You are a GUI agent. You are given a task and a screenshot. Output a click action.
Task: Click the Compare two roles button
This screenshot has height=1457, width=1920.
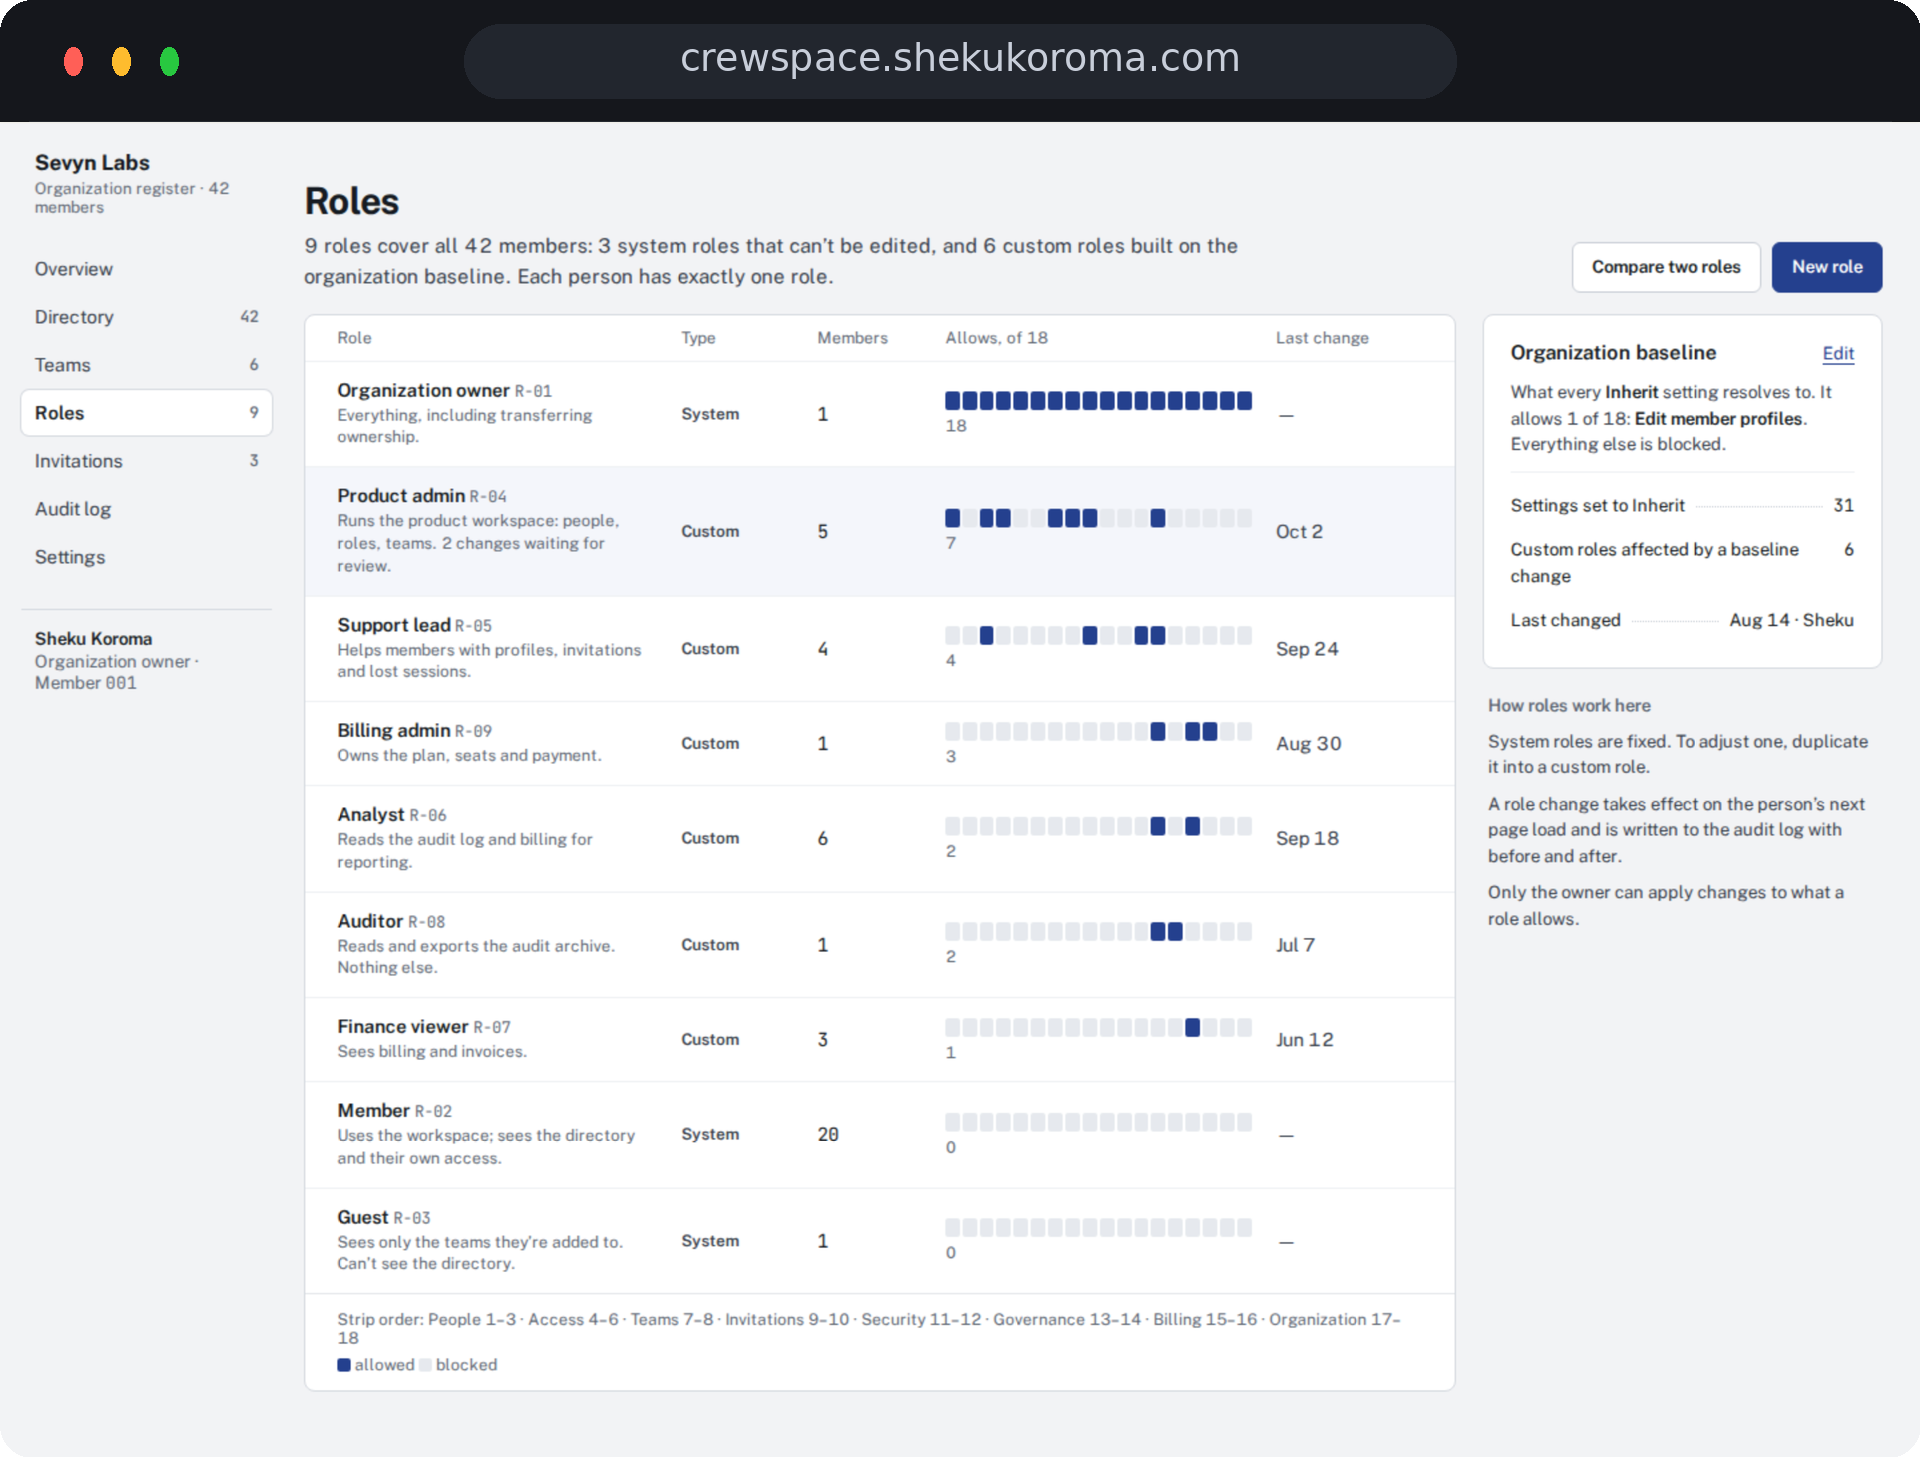(1666, 267)
